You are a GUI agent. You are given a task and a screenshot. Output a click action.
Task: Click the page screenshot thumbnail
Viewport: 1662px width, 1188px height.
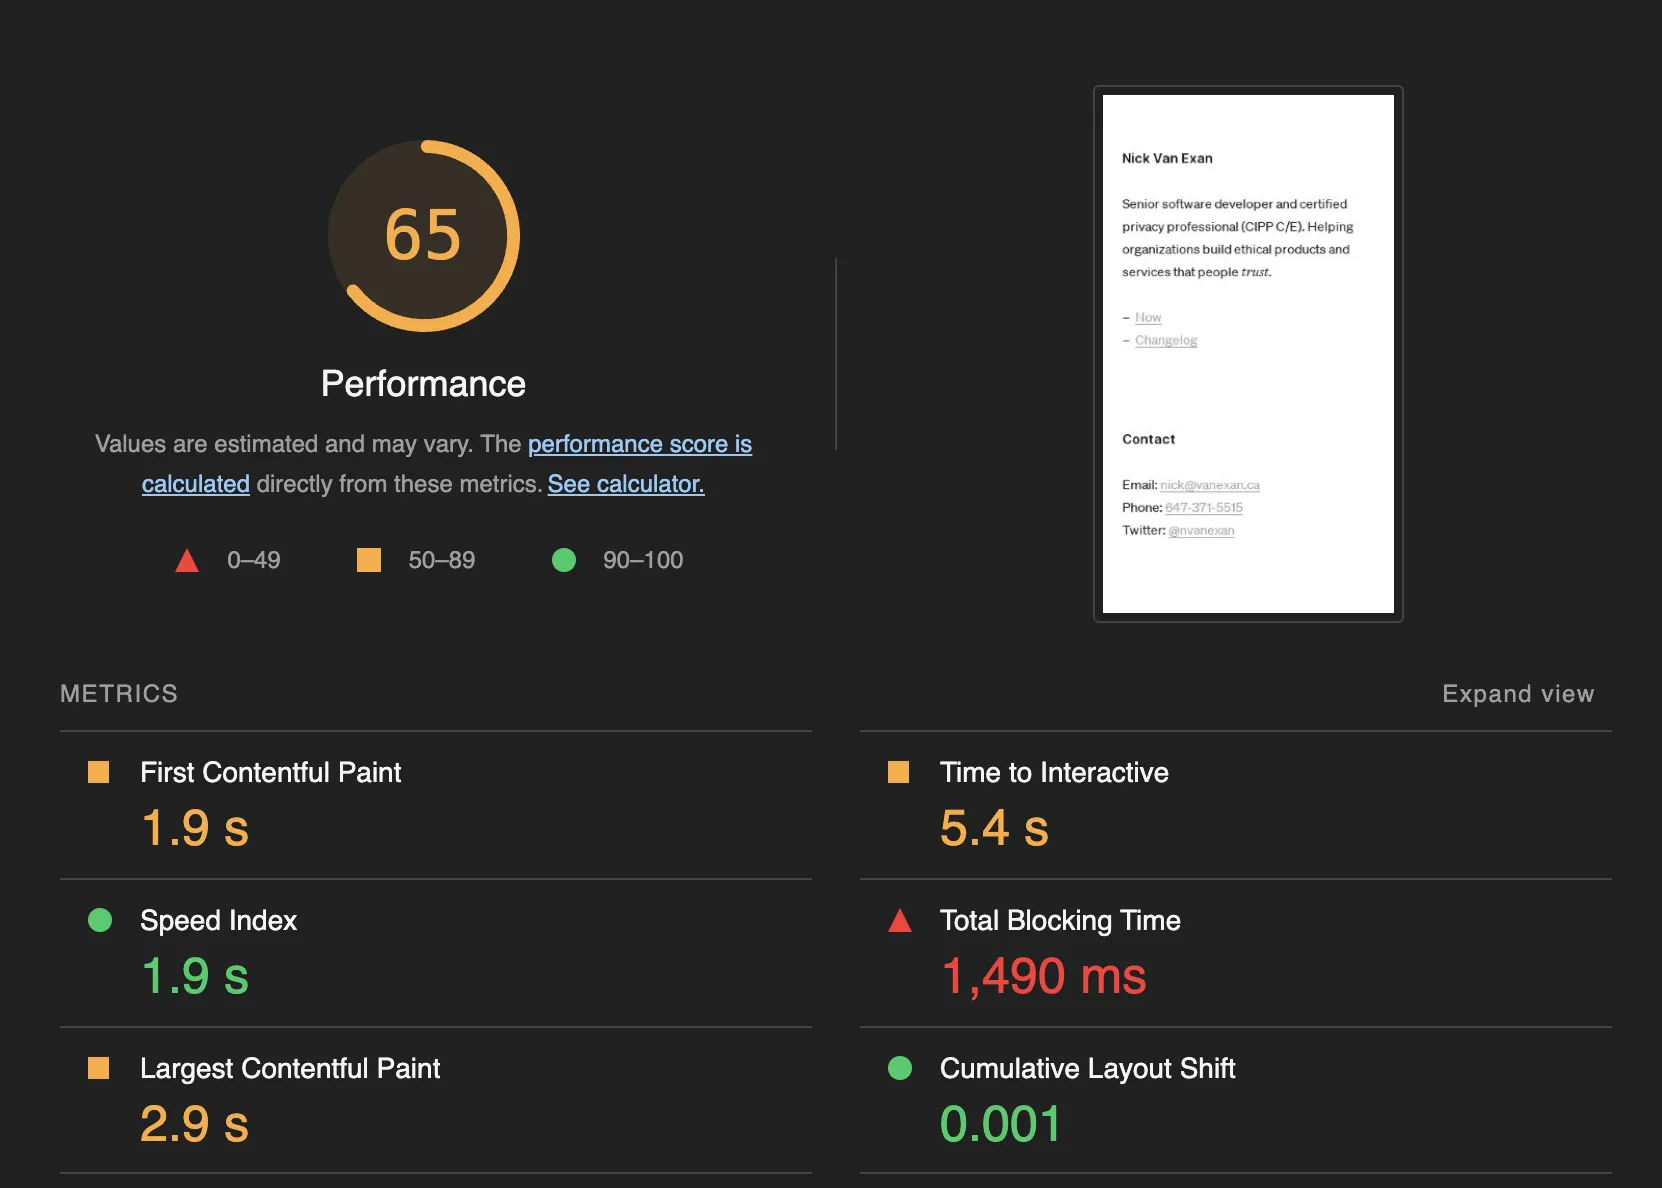[1248, 354]
